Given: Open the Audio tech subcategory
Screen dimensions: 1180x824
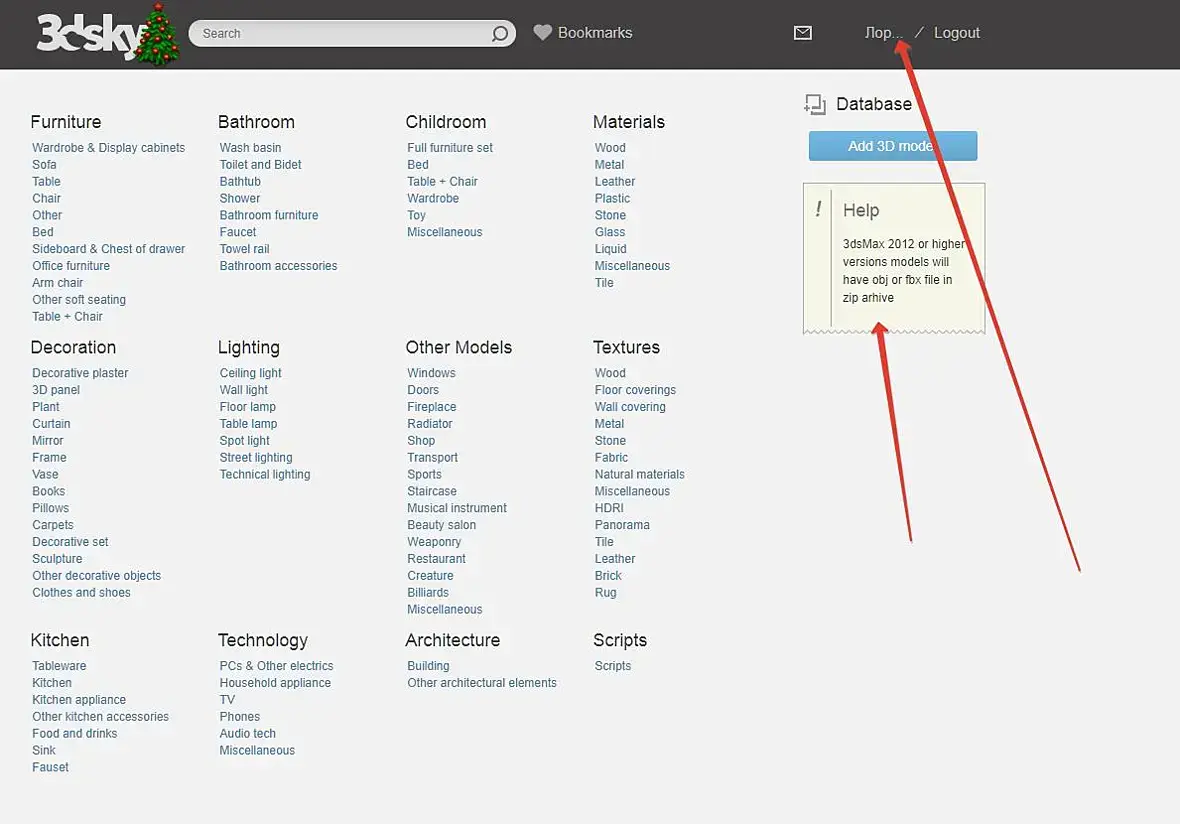Looking at the screenshot, I should point(248,734).
